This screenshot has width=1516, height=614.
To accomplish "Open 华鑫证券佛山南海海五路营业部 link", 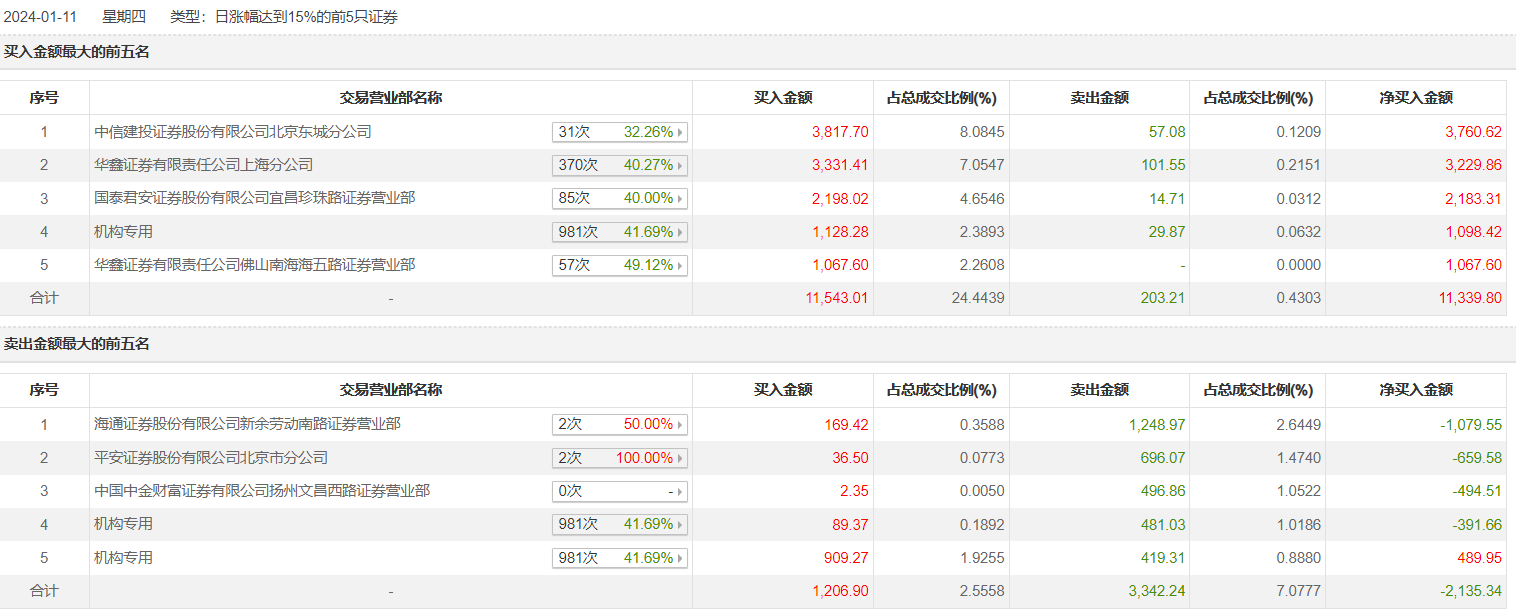I will pyautogui.click(x=255, y=266).
